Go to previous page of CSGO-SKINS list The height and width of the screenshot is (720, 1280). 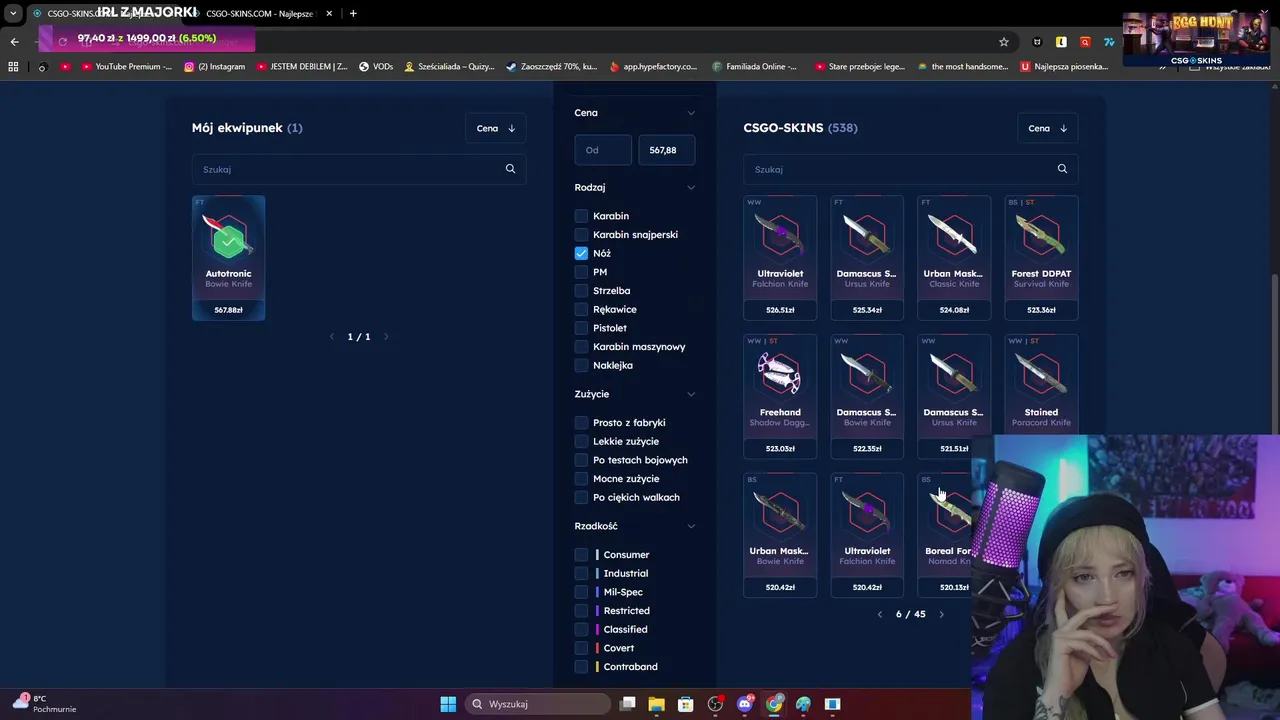880,614
